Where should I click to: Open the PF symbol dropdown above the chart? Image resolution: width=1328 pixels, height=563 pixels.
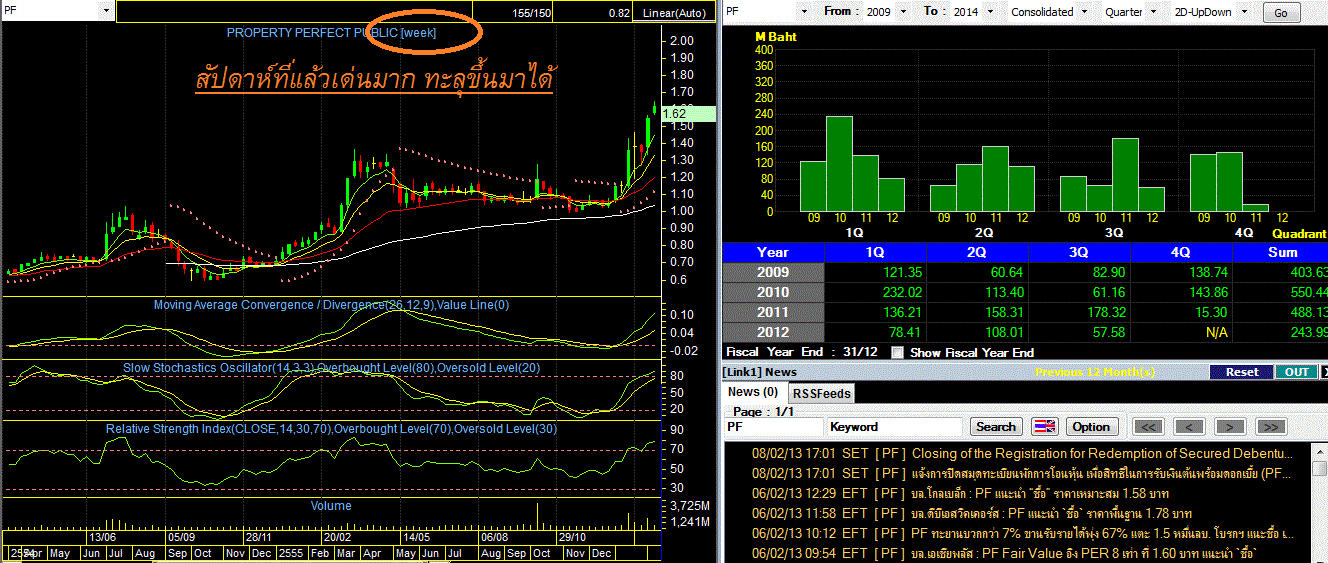coord(107,10)
